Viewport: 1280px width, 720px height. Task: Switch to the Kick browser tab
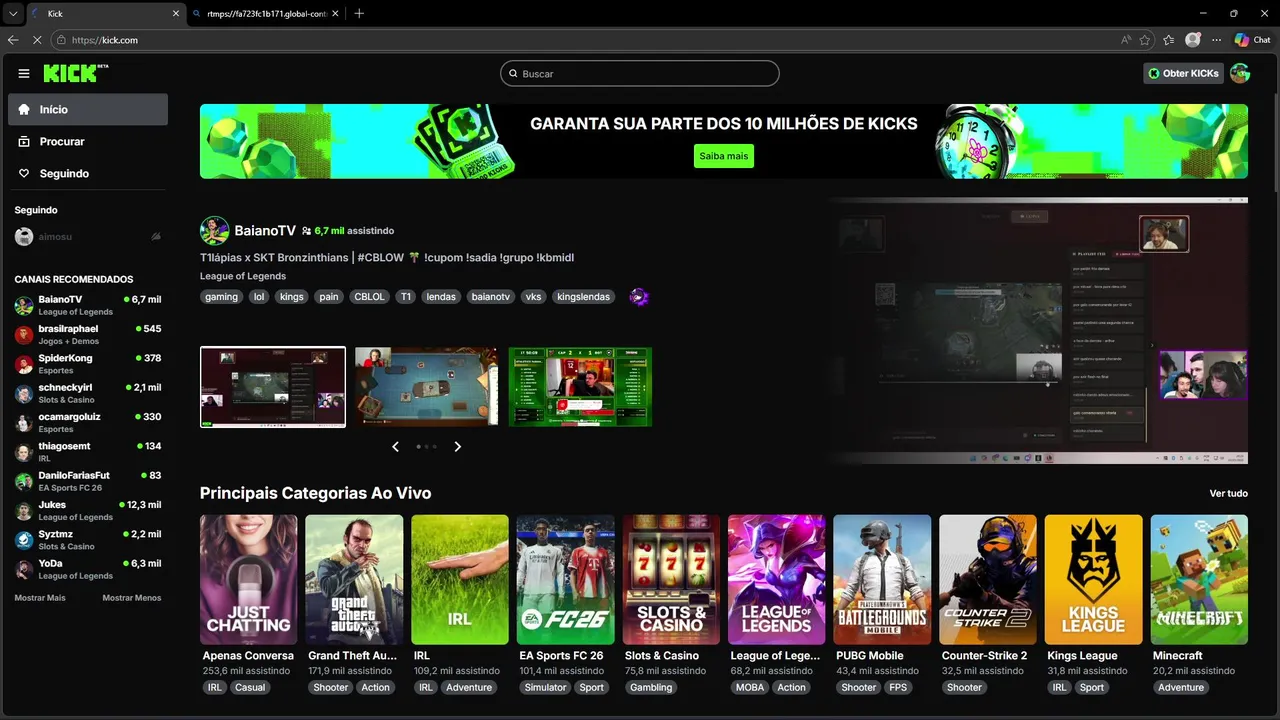[x=106, y=14]
